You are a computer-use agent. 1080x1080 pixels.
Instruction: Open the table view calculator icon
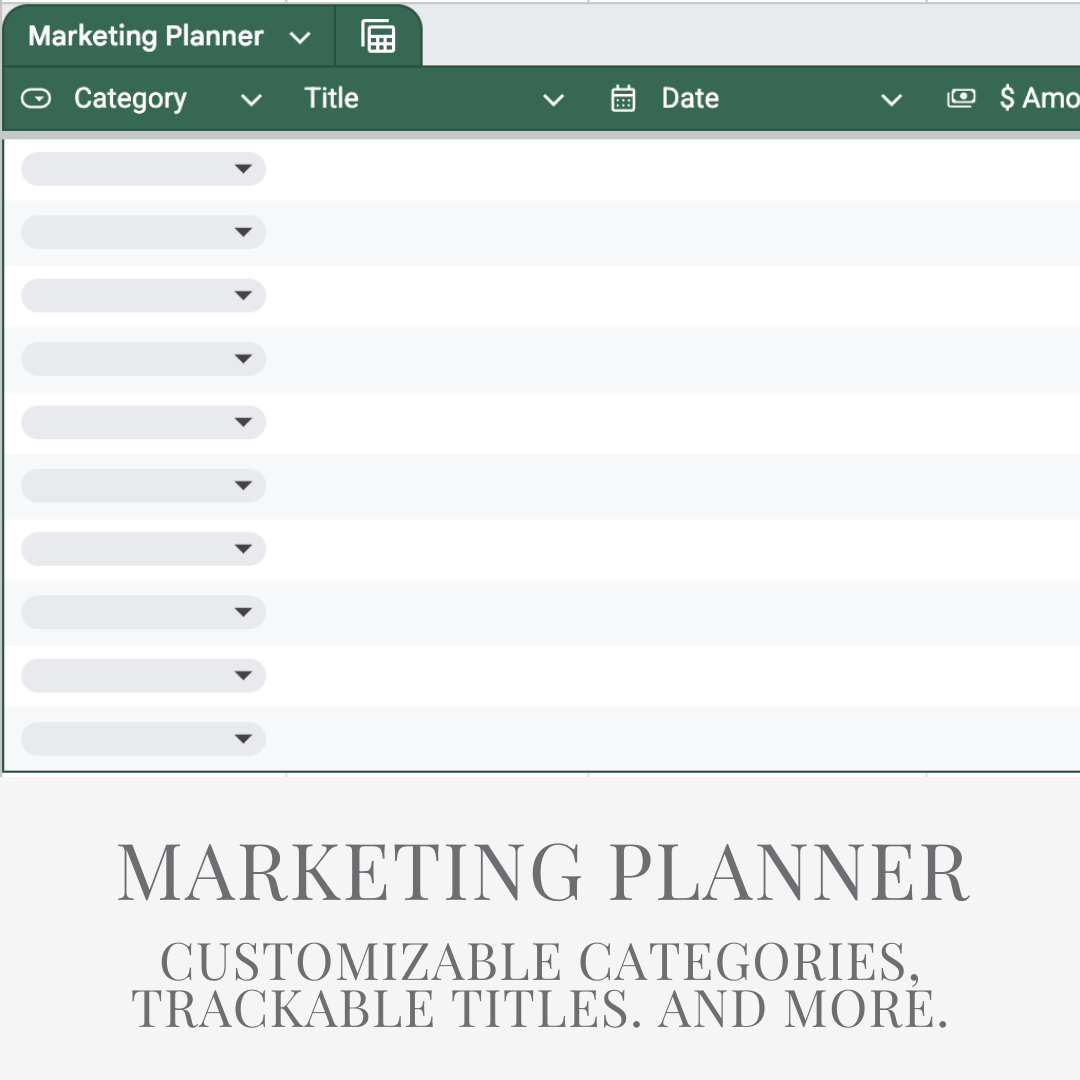(378, 37)
